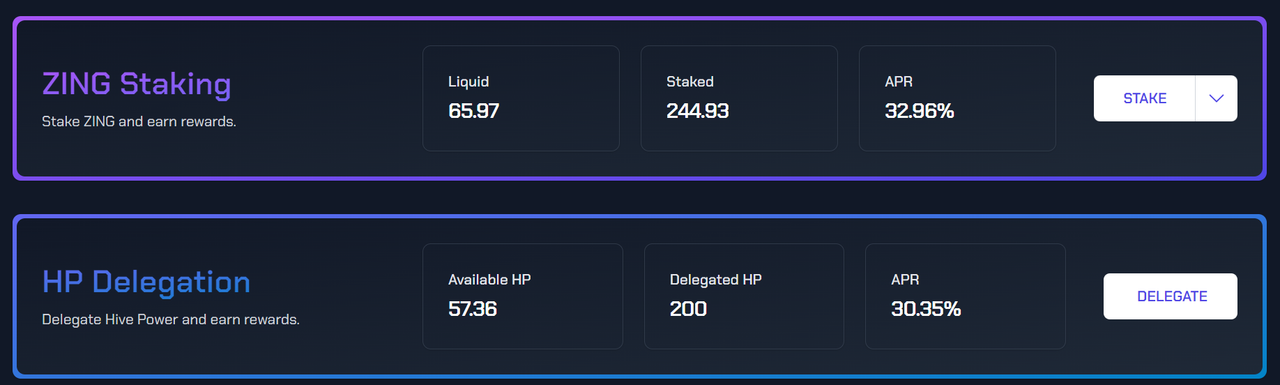Click the 200 delegated HP value
This screenshot has width=1280, height=385.
click(x=688, y=308)
